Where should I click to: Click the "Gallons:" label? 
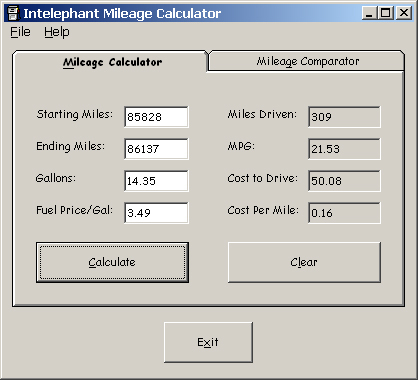[x=56, y=178]
